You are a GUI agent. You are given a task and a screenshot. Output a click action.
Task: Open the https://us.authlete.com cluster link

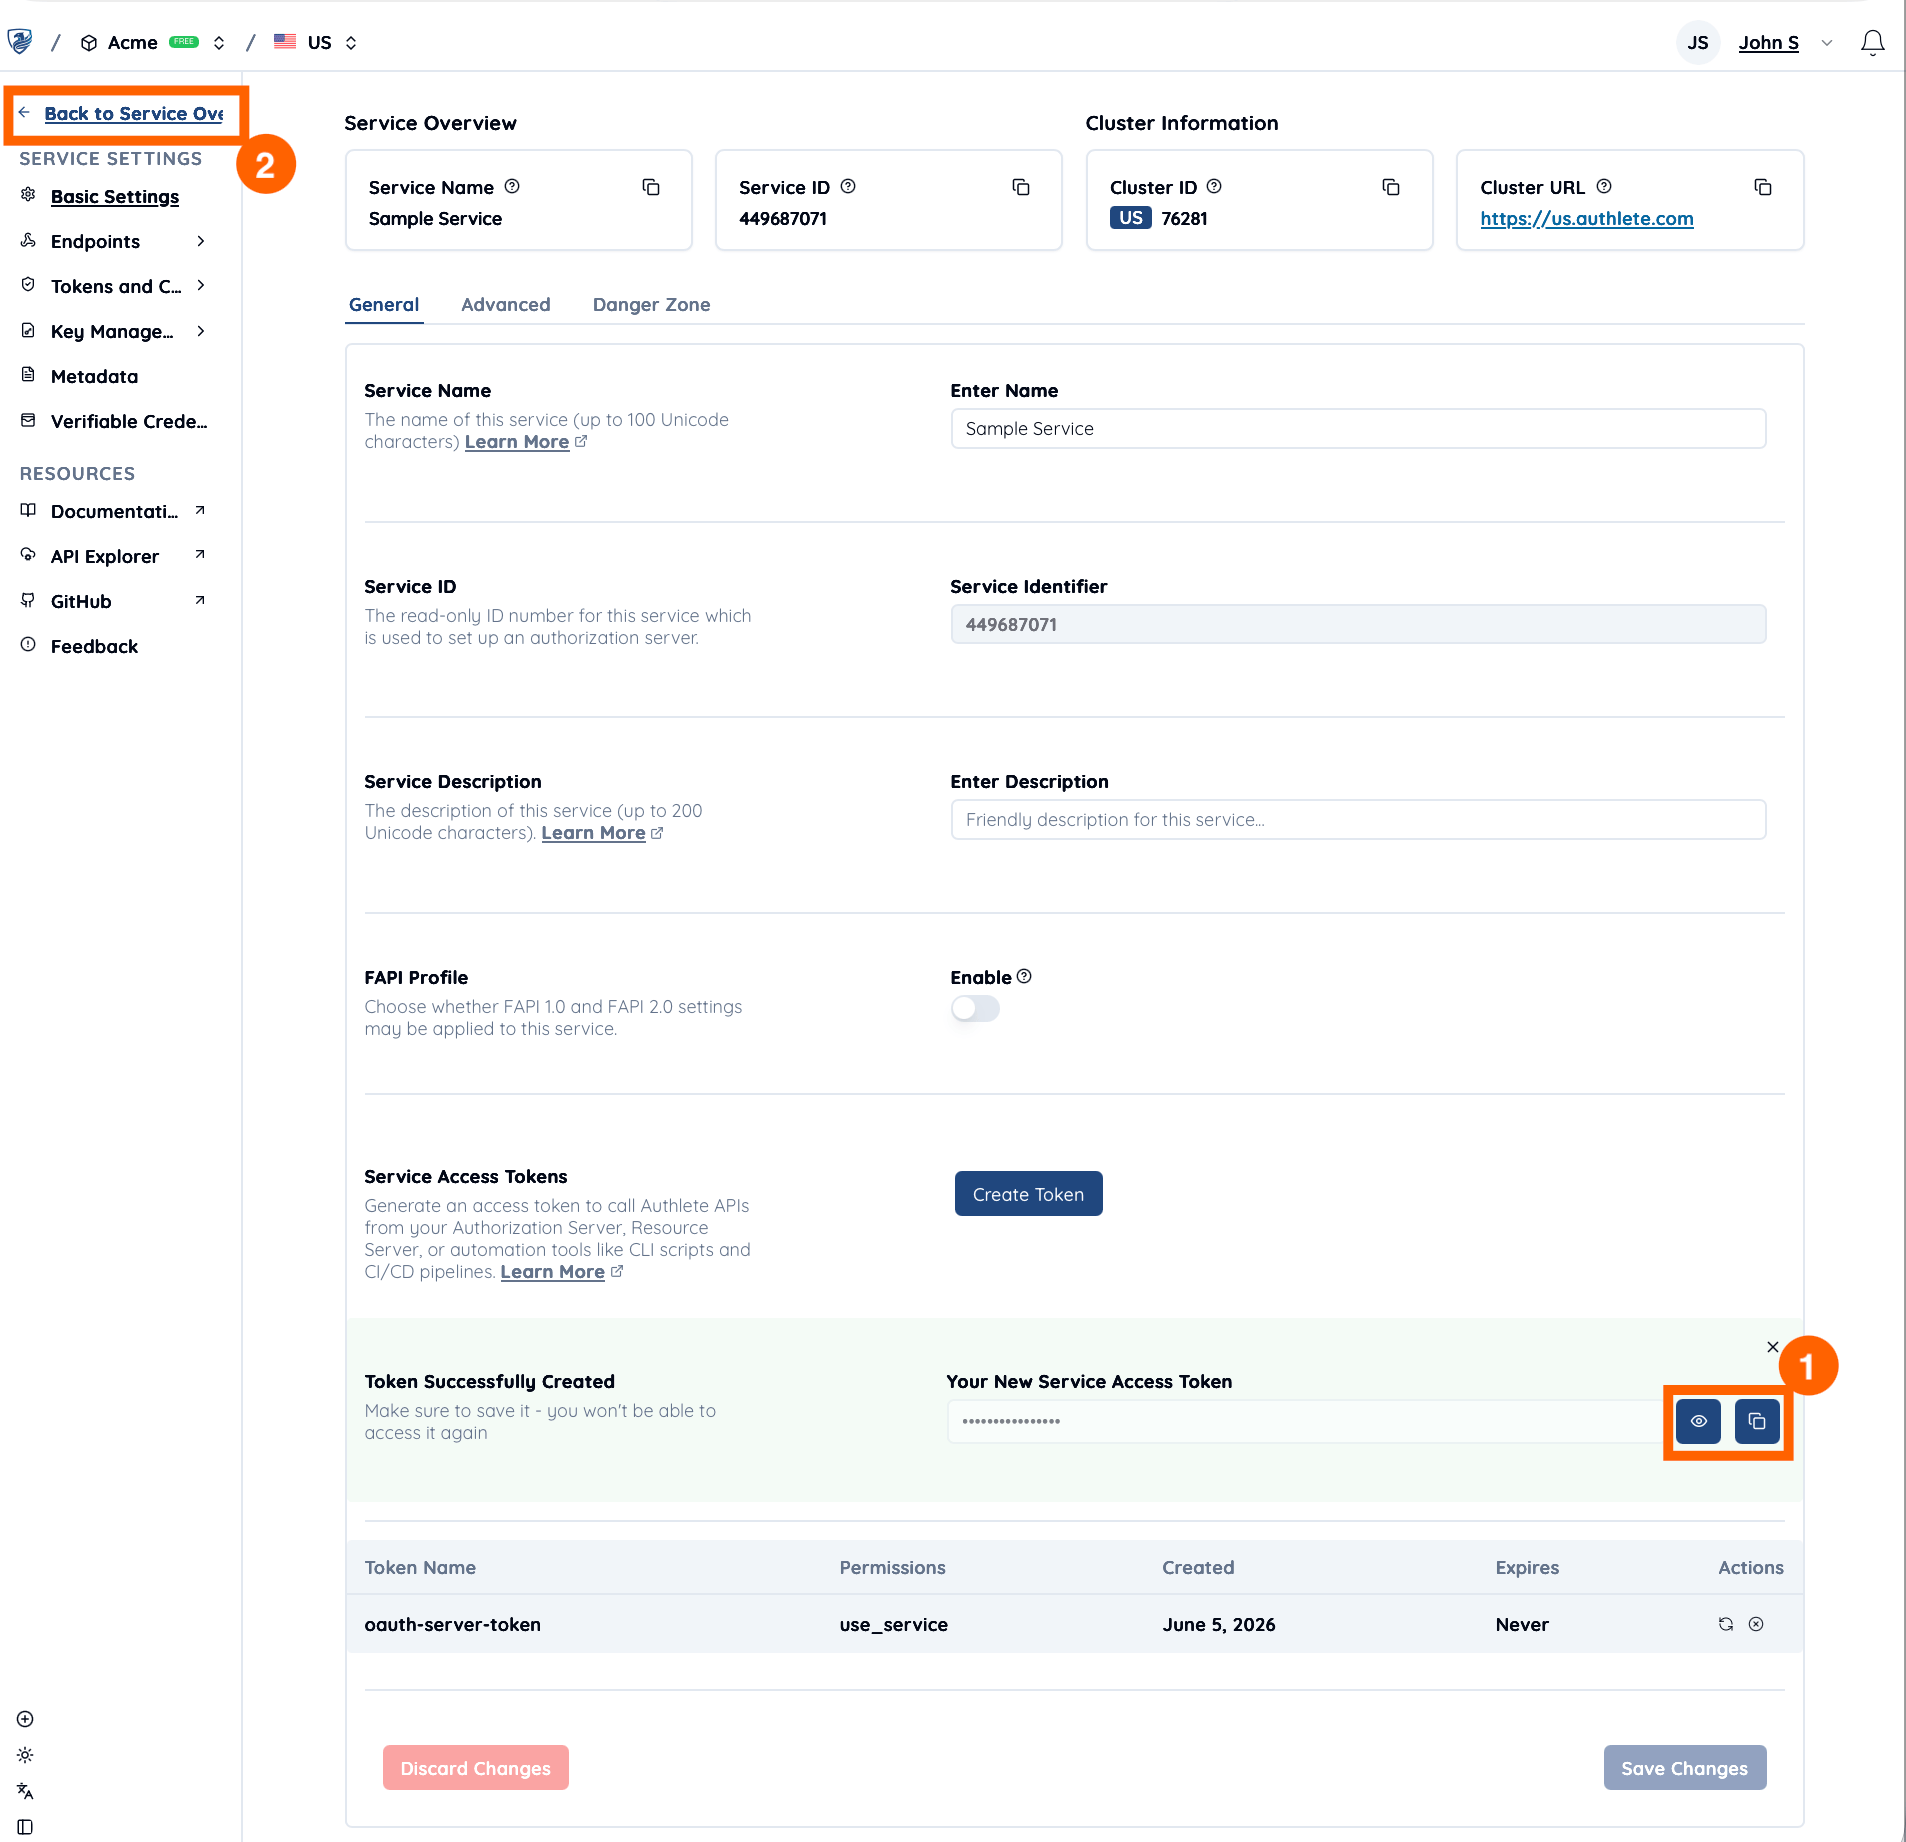(x=1587, y=218)
